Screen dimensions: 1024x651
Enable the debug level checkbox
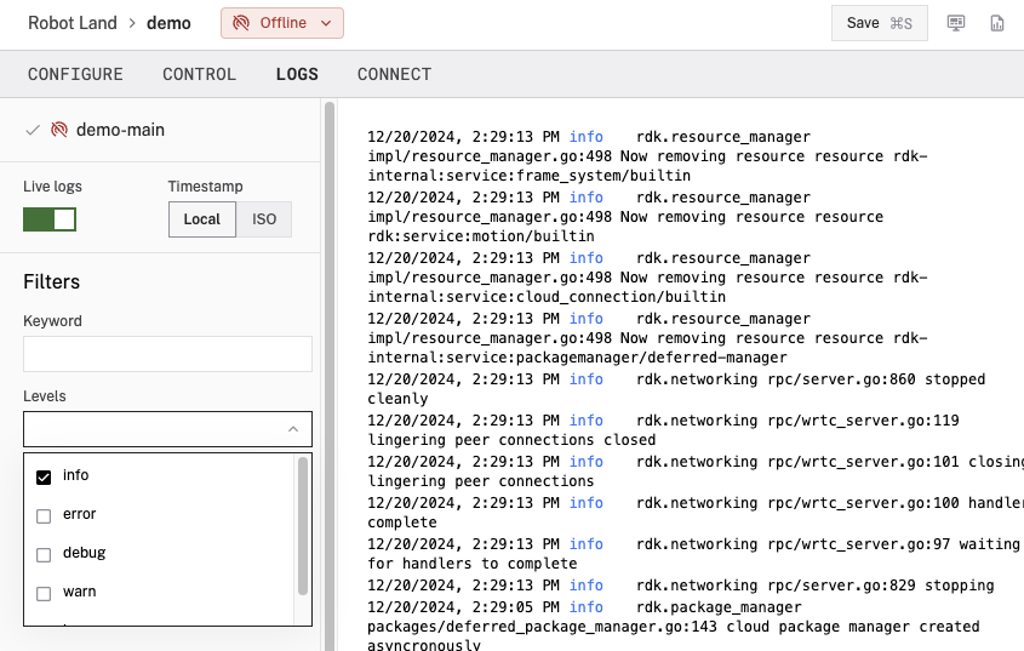43,553
